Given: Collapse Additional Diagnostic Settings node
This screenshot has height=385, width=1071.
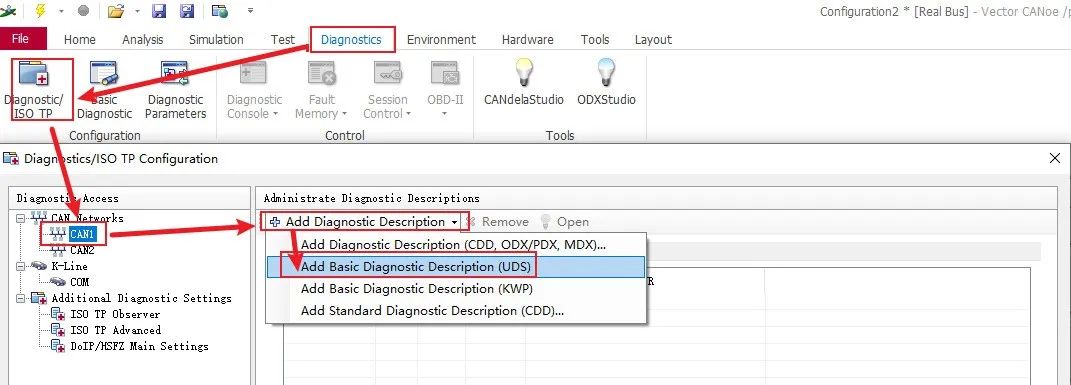Looking at the screenshot, I should [x=21, y=298].
